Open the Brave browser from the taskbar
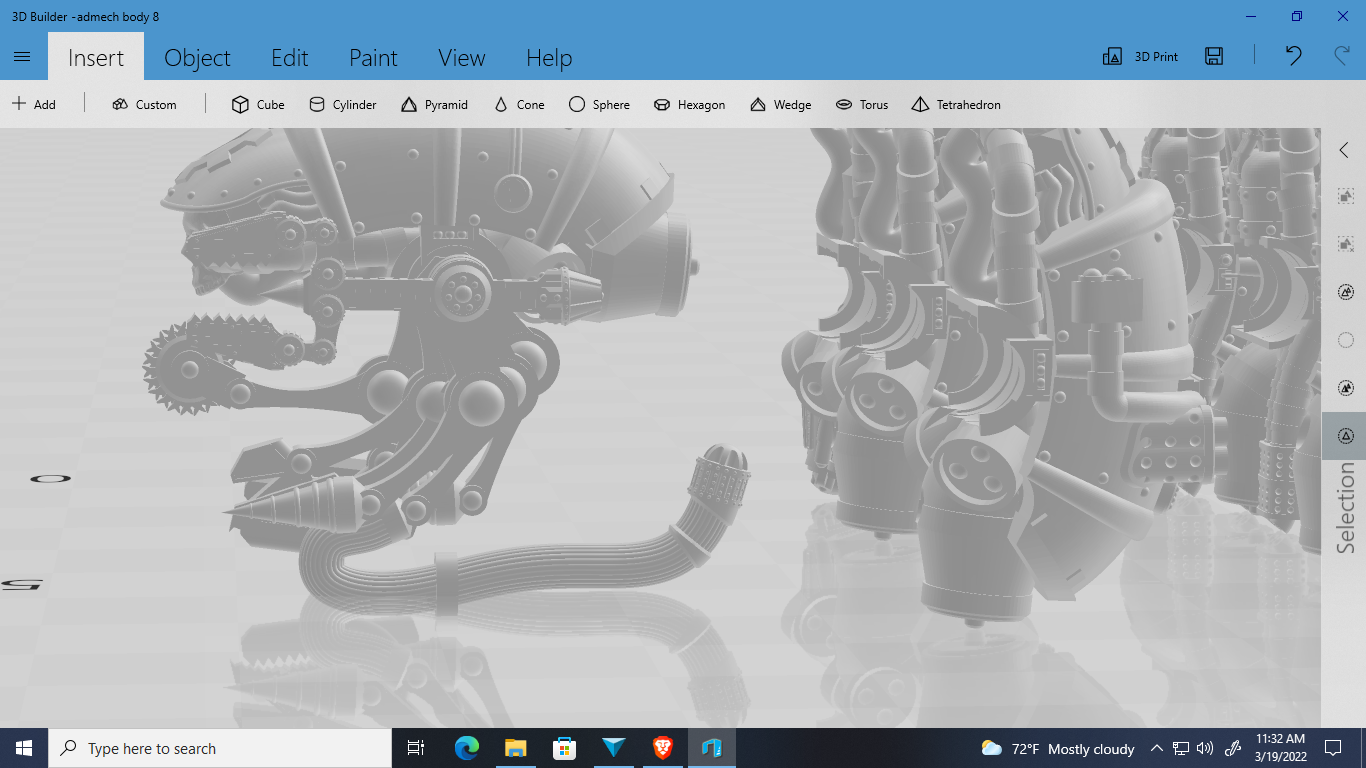This screenshot has width=1366, height=768. tap(662, 748)
